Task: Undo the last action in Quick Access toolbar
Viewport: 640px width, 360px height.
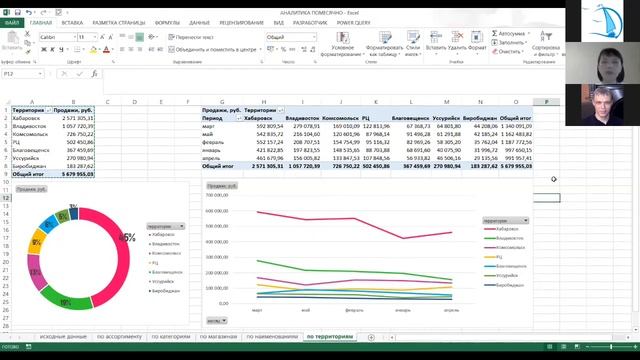Action: (29, 13)
